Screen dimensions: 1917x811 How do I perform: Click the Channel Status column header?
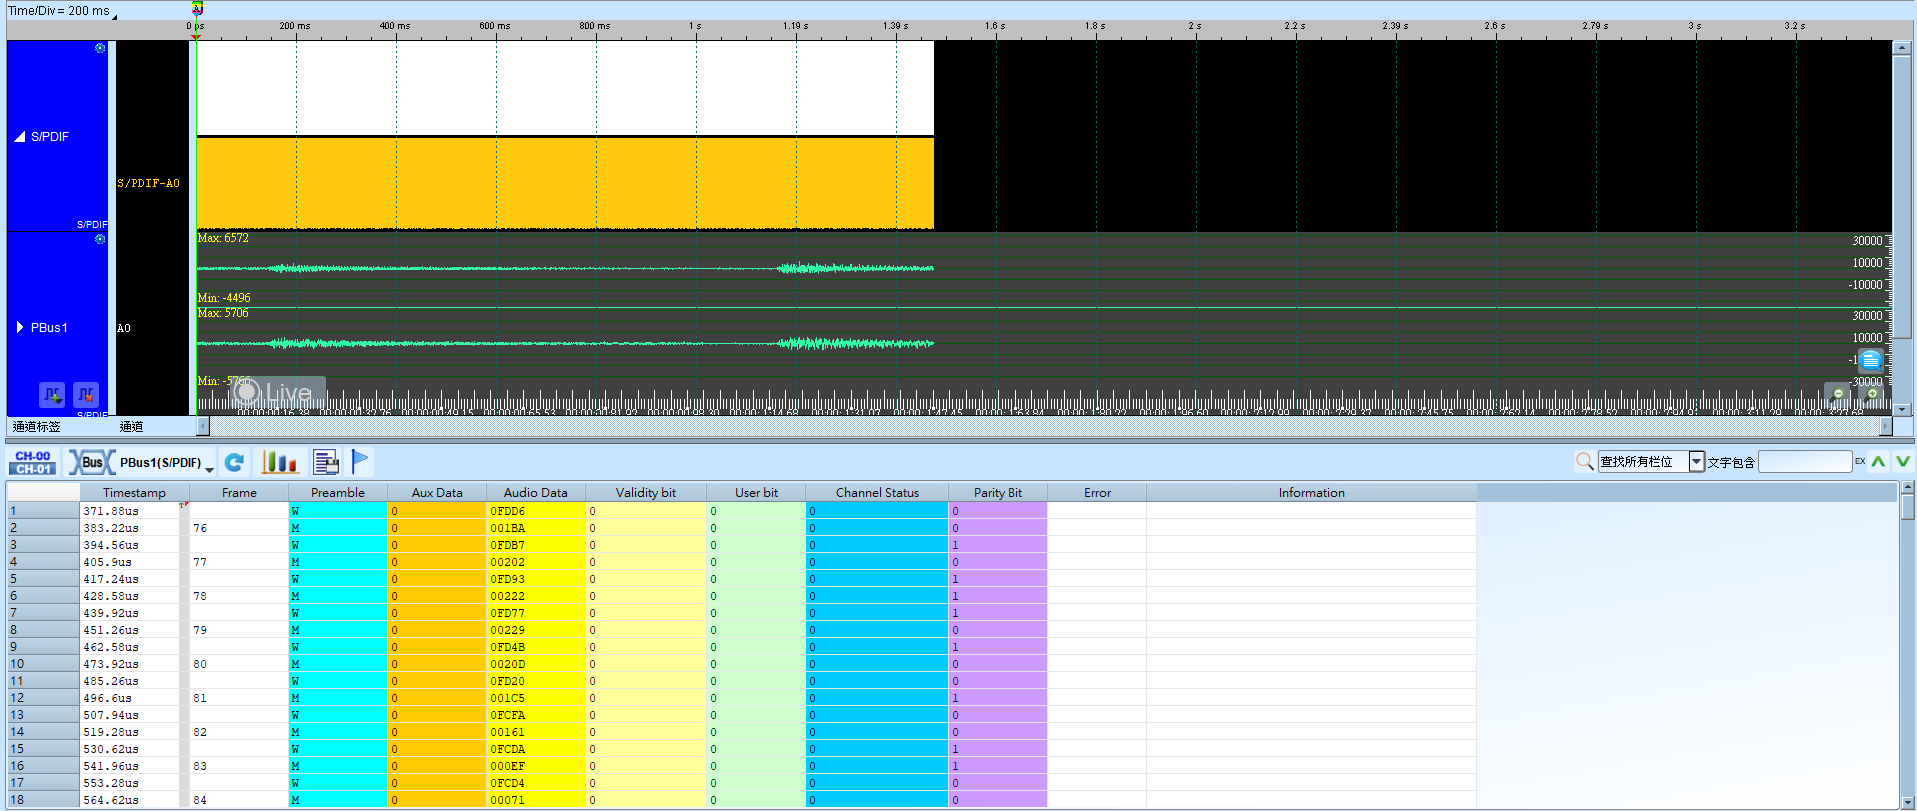click(x=877, y=492)
